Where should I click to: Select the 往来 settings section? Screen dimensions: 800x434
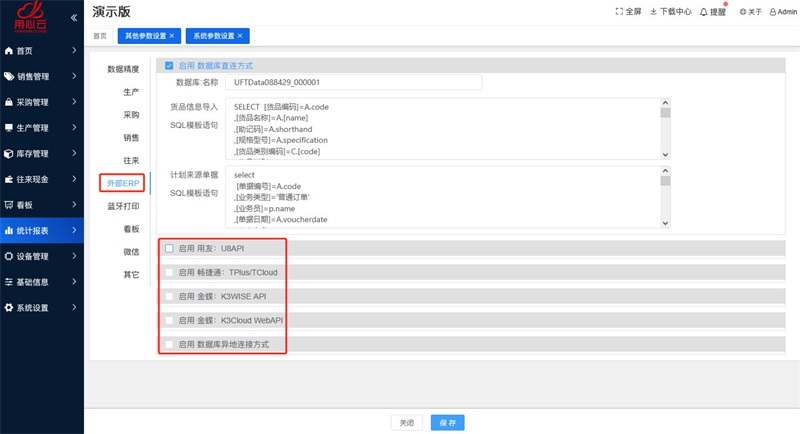coord(131,160)
